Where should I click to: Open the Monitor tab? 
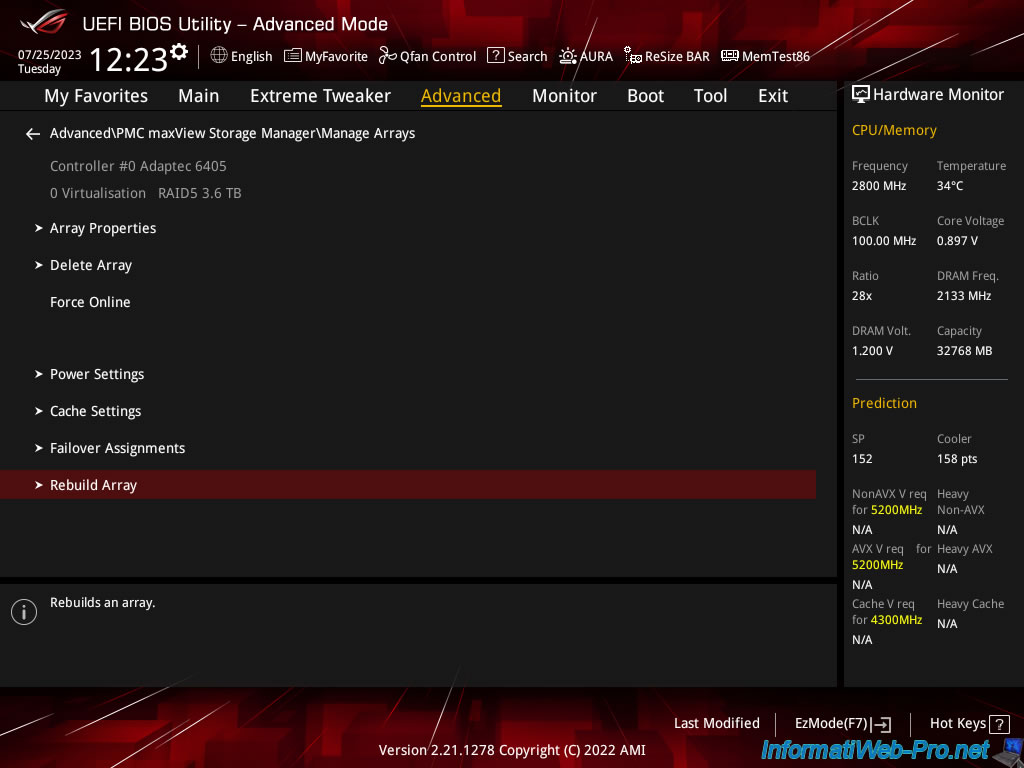[x=564, y=96]
